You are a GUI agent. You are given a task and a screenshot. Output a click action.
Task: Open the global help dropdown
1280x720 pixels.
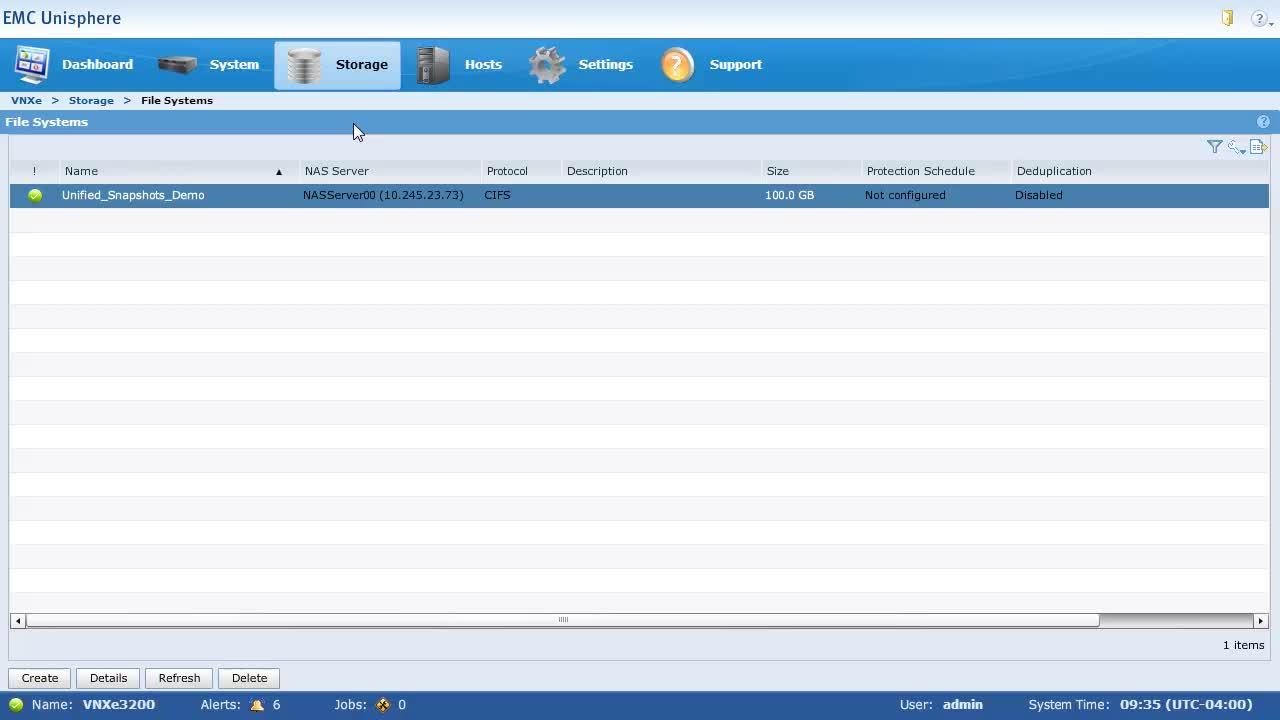pos(1261,18)
